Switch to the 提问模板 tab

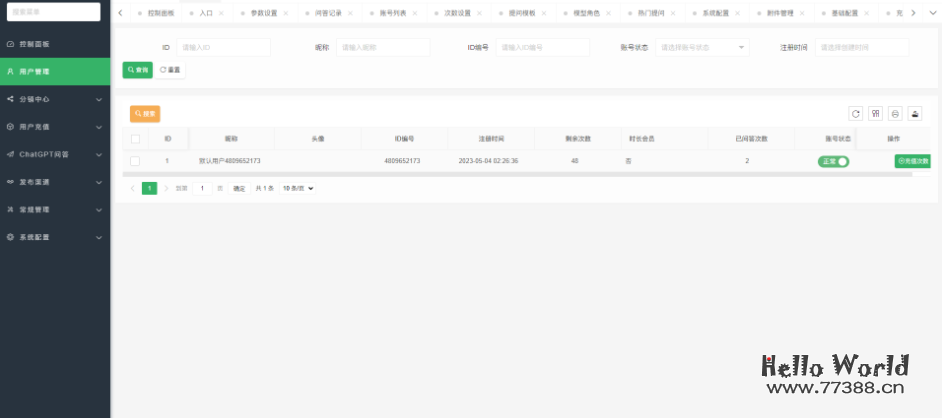point(522,13)
